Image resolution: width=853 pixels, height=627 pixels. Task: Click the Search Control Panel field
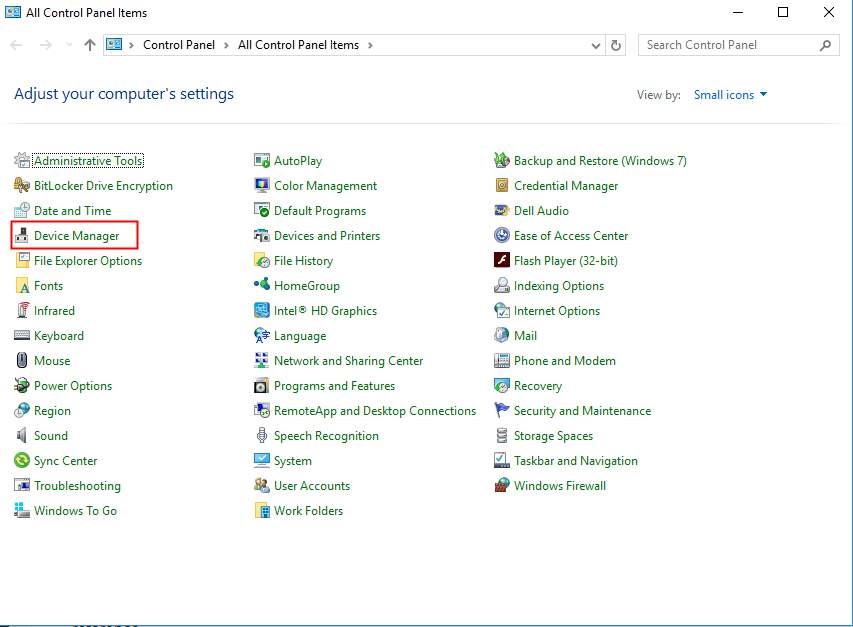(728, 45)
